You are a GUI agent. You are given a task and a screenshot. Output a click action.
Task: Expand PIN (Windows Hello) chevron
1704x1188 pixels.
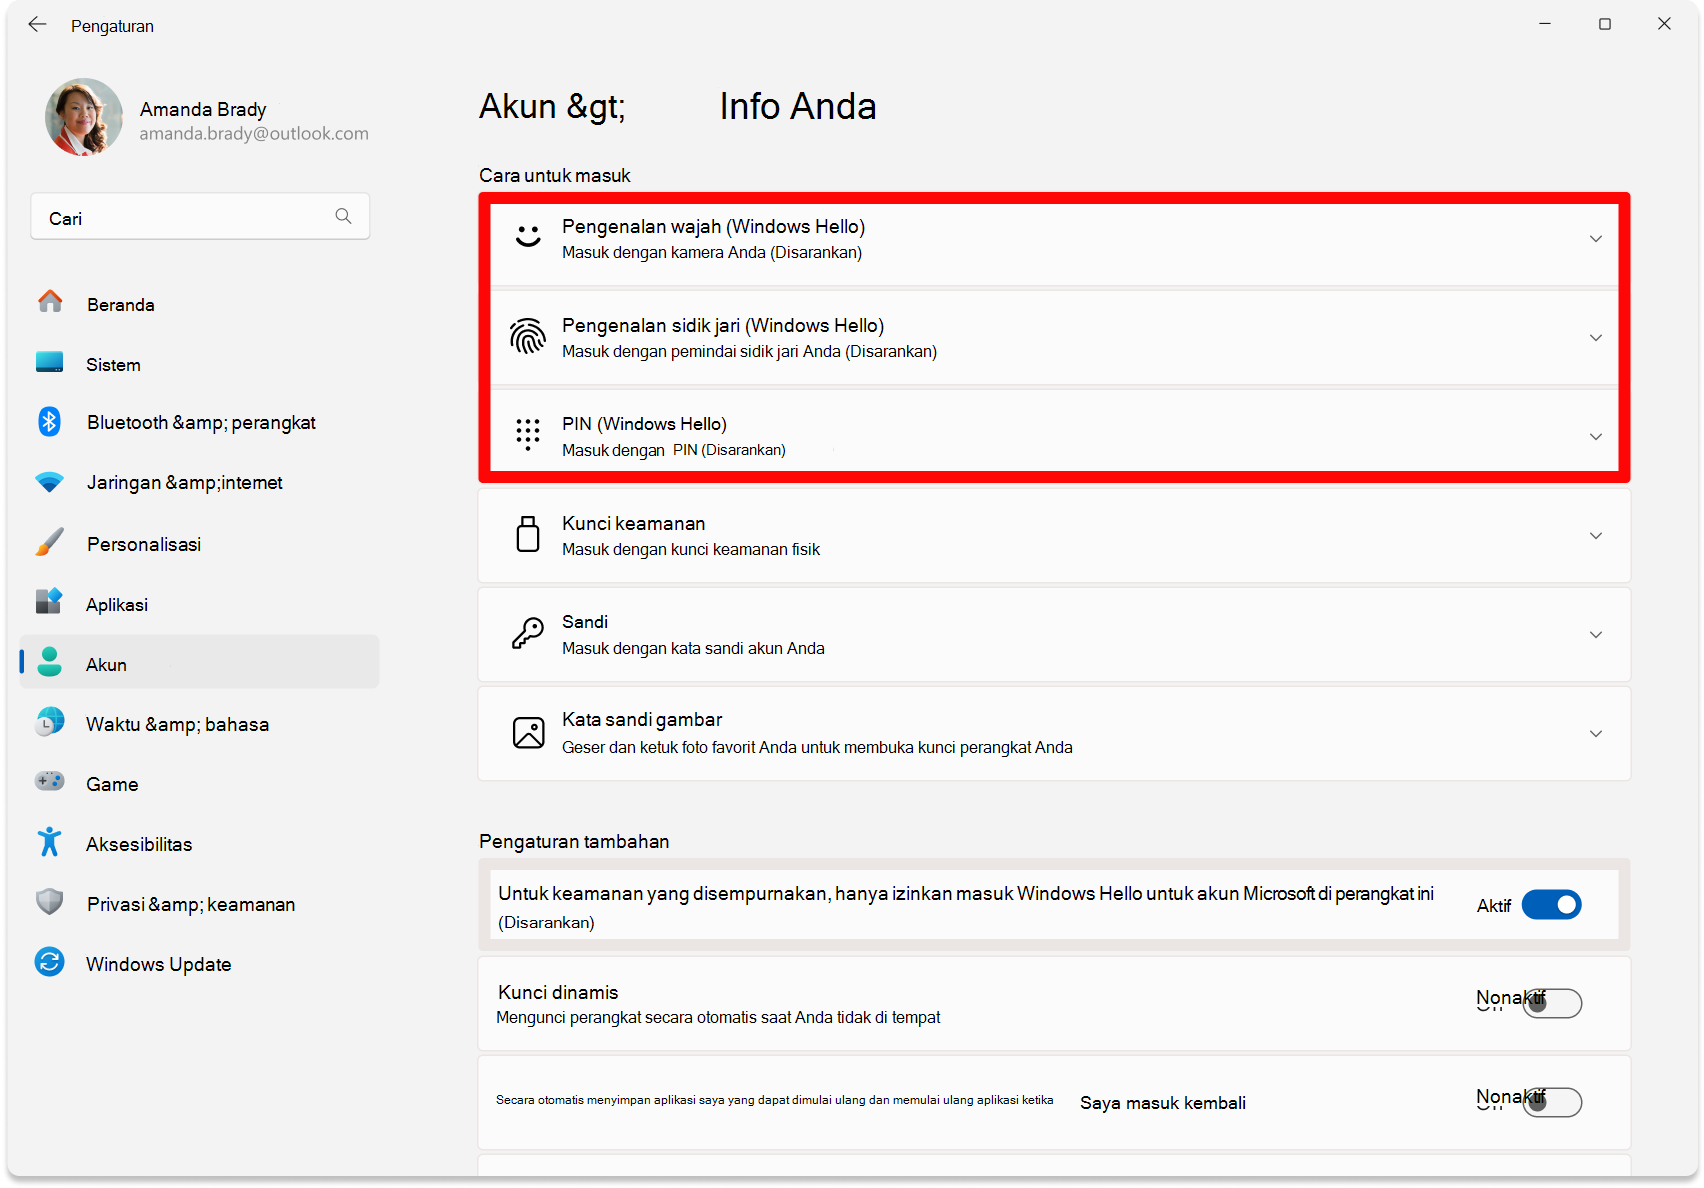[1596, 437]
